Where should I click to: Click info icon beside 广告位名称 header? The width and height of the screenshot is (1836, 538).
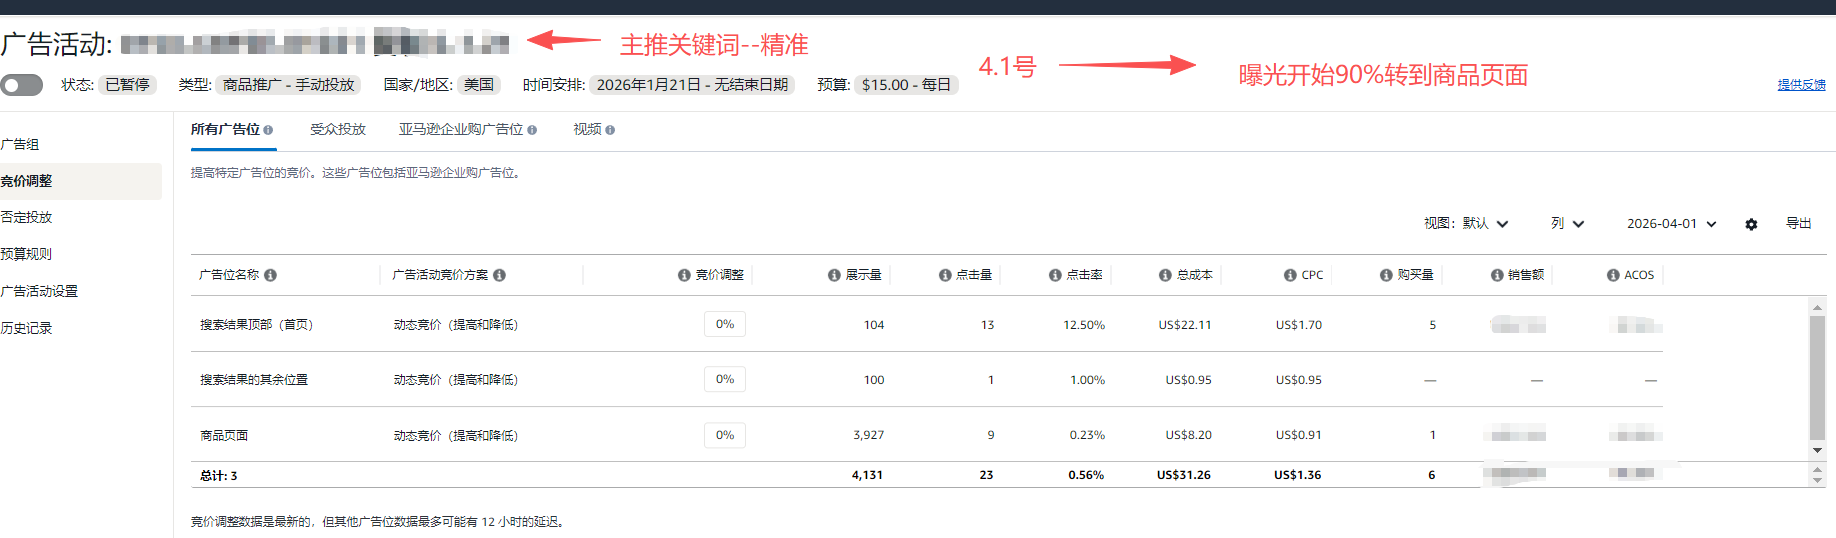pyautogui.click(x=270, y=275)
